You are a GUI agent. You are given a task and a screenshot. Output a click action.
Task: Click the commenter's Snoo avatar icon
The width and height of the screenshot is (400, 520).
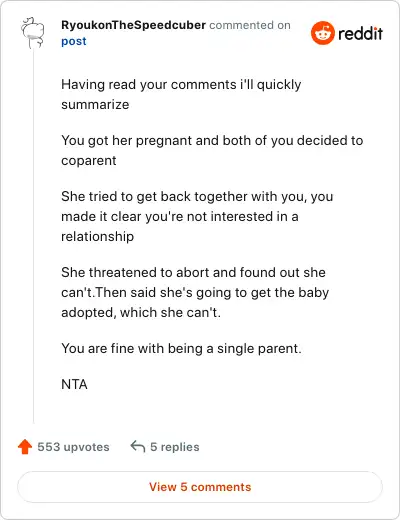click(32, 33)
